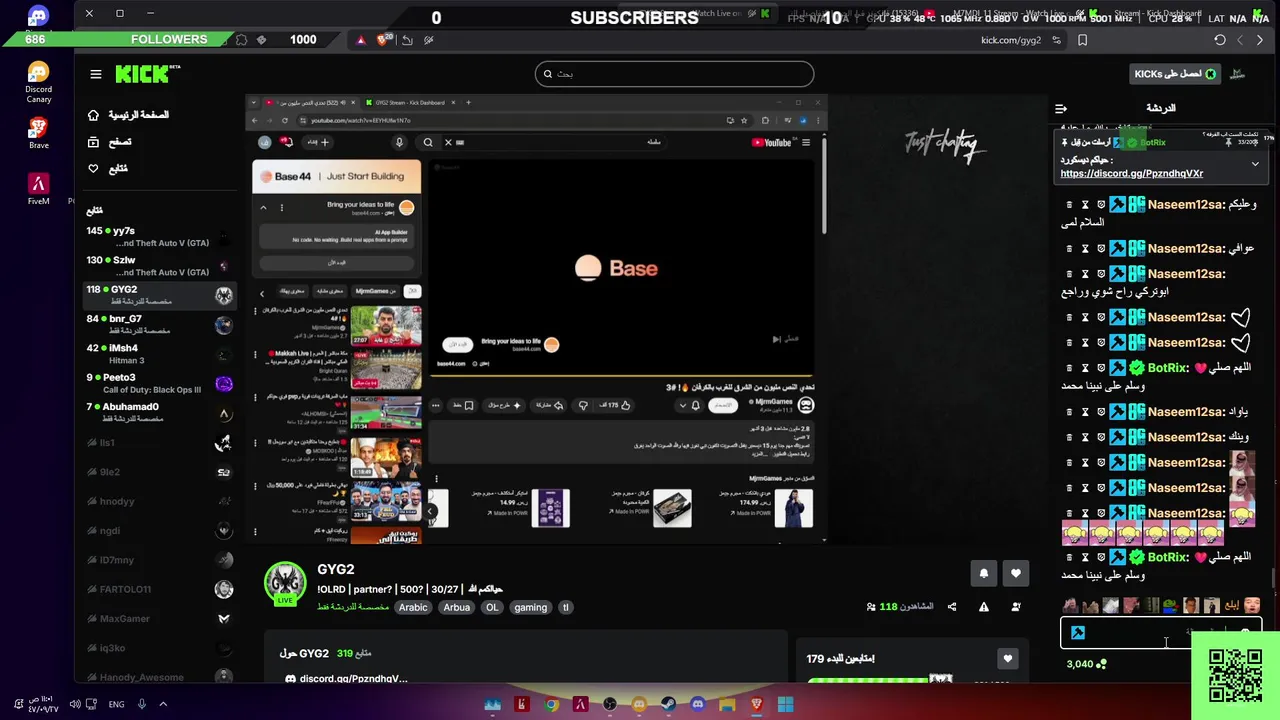Click the Get KICKs button
1280x720 pixels.
point(1175,74)
